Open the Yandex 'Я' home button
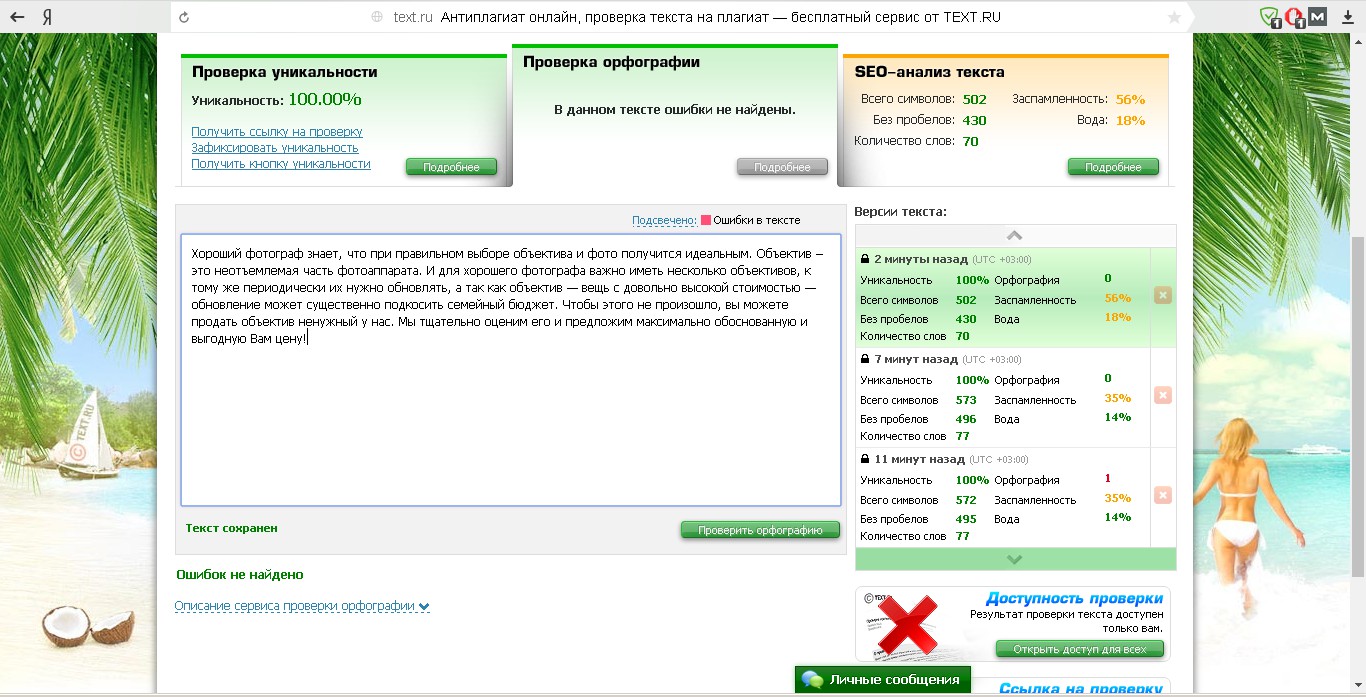The image size is (1366, 697). 48,17
